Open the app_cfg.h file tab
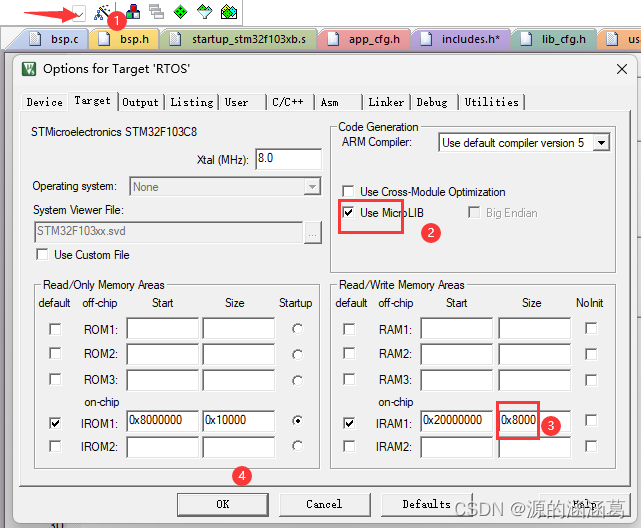 (364, 39)
